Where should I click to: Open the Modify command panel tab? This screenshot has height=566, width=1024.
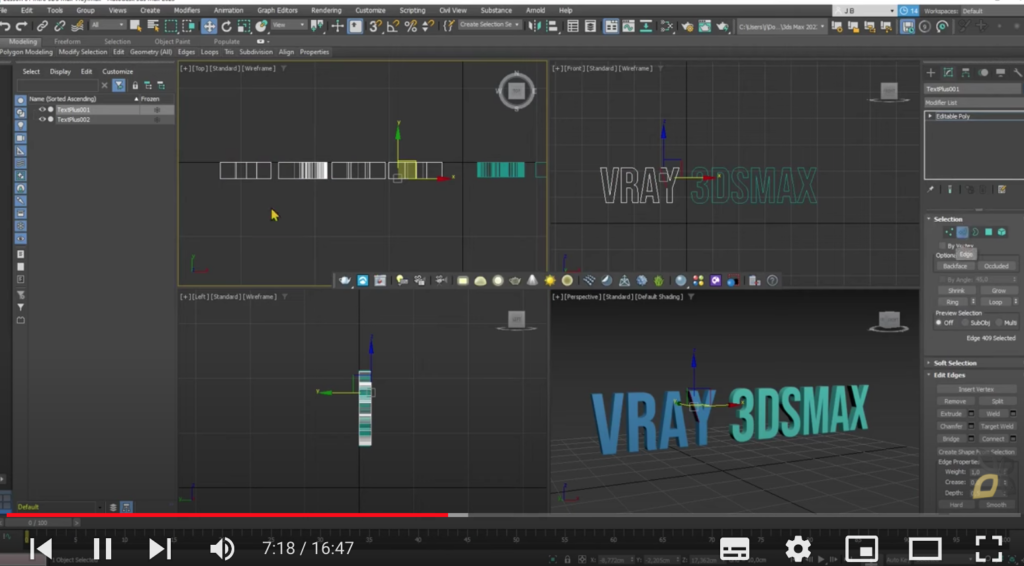(948, 72)
